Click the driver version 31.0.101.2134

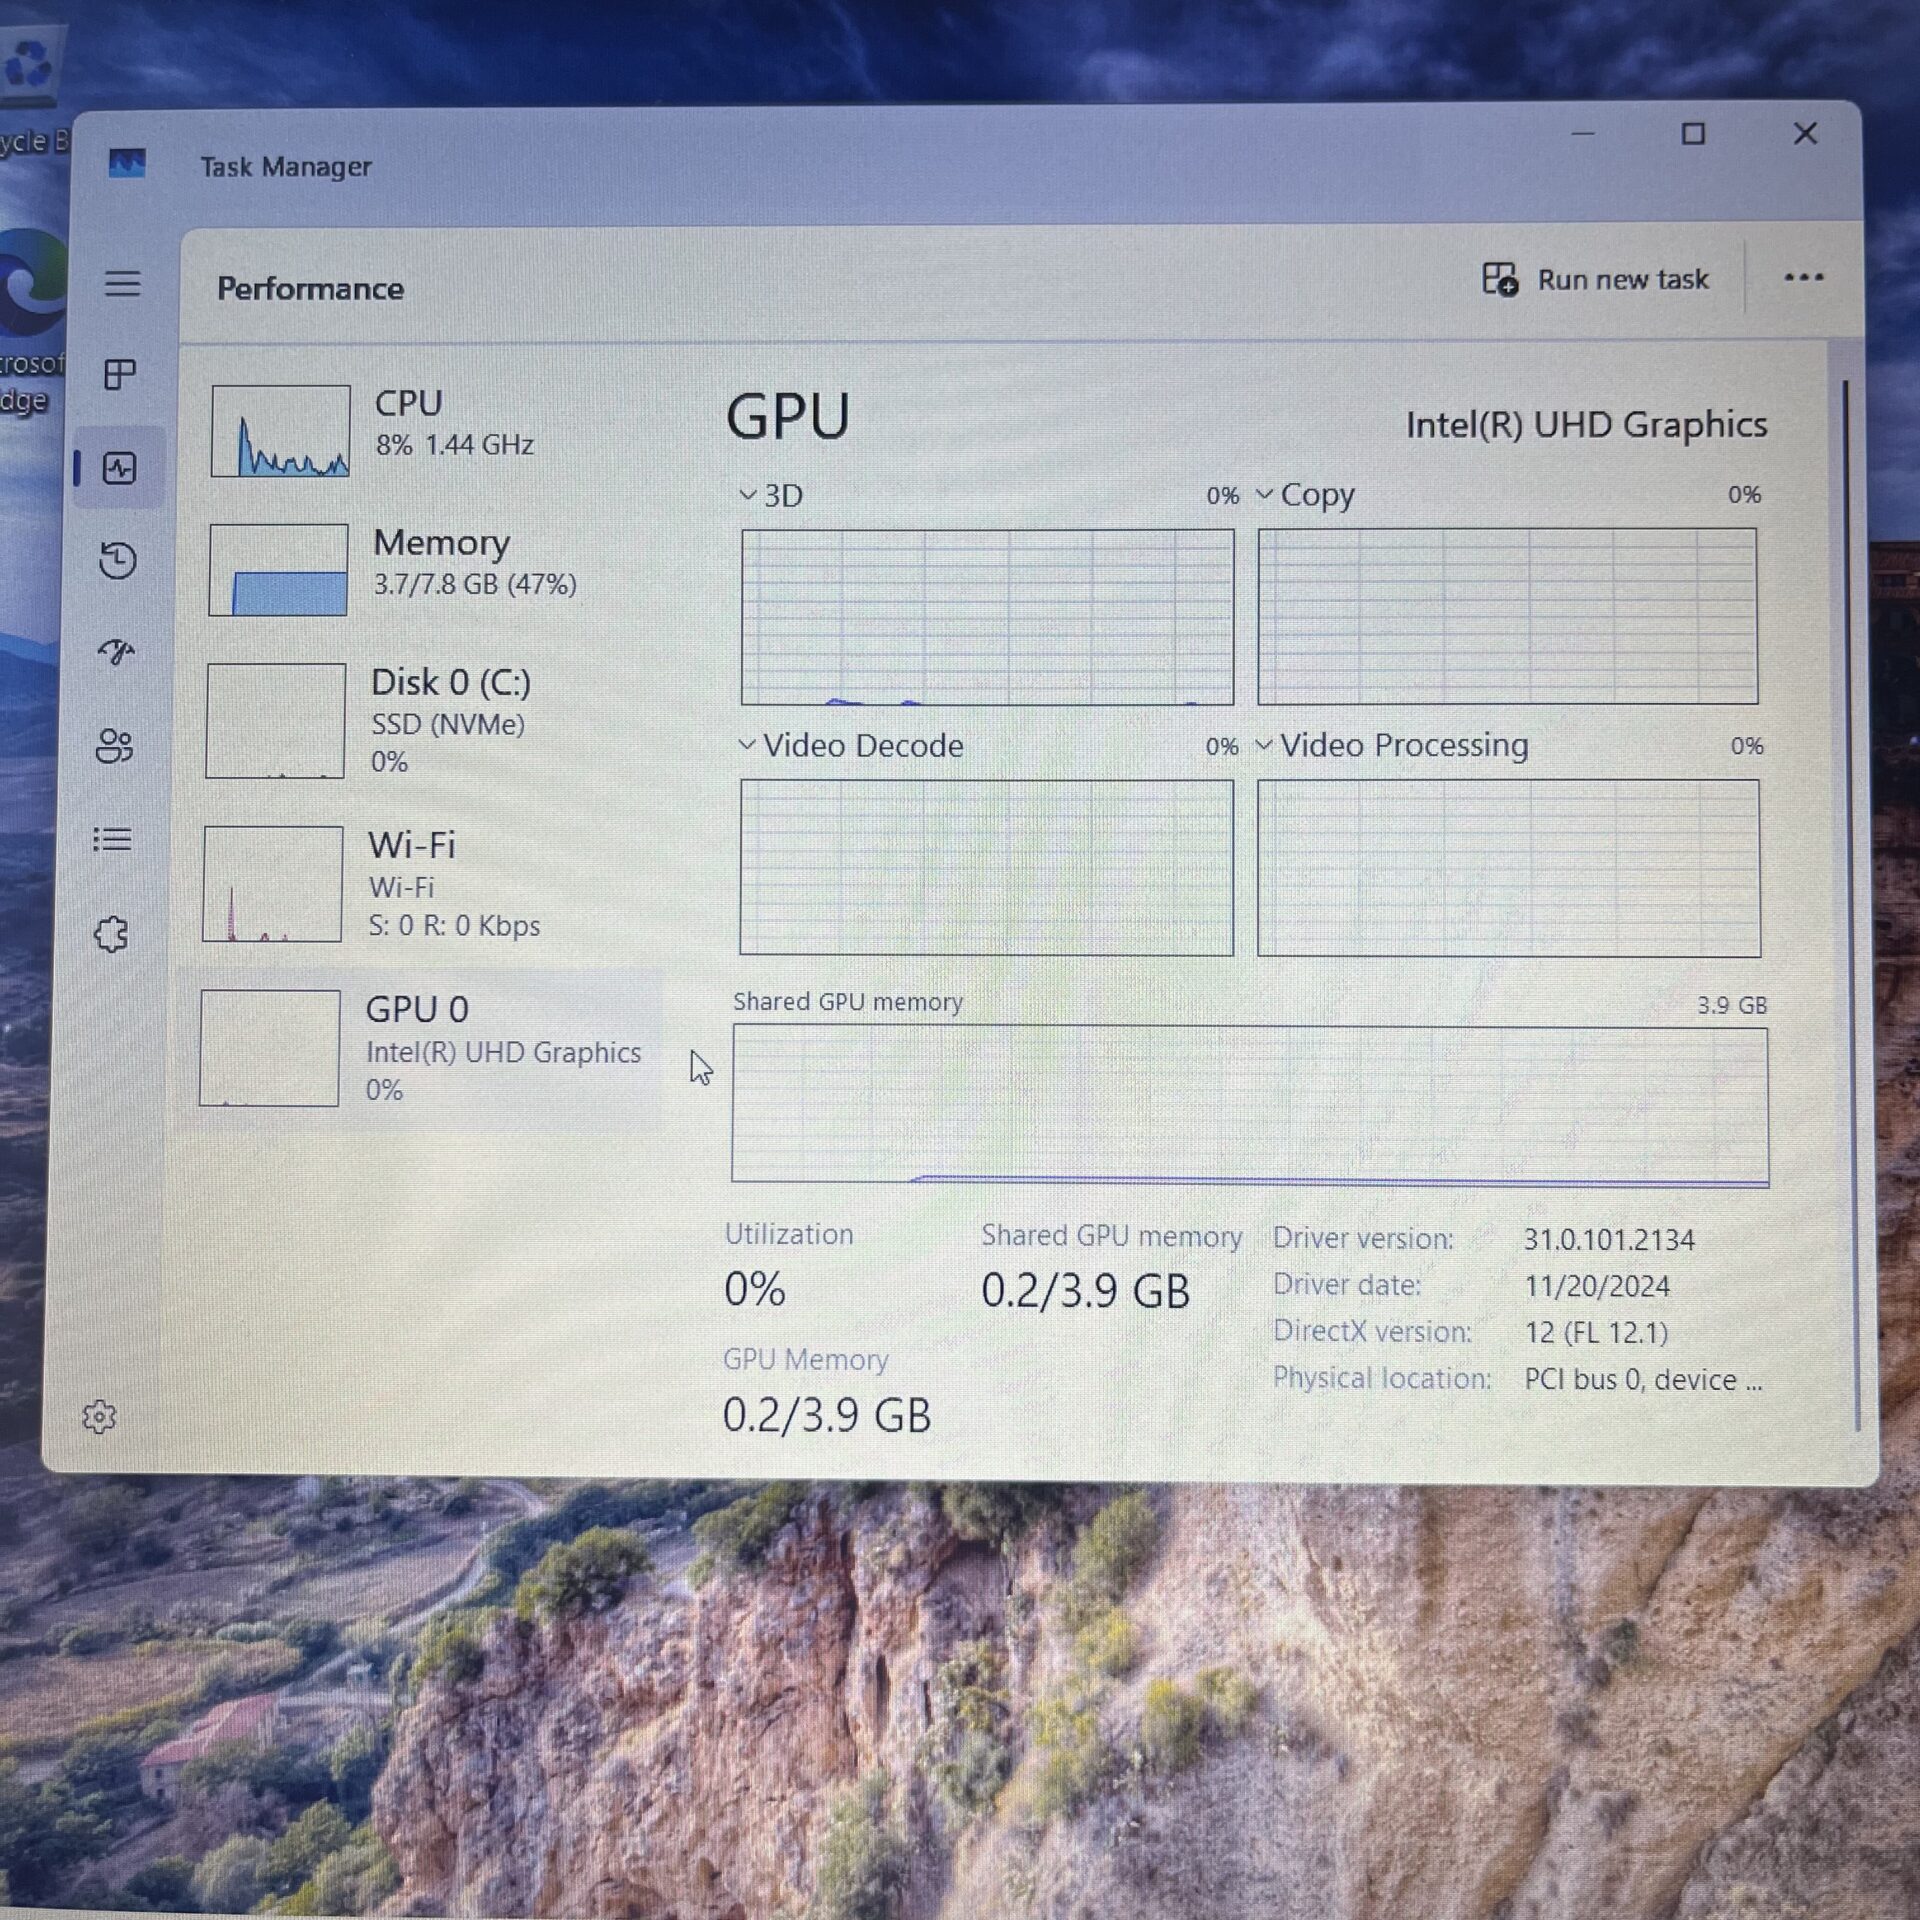click(x=1609, y=1240)
